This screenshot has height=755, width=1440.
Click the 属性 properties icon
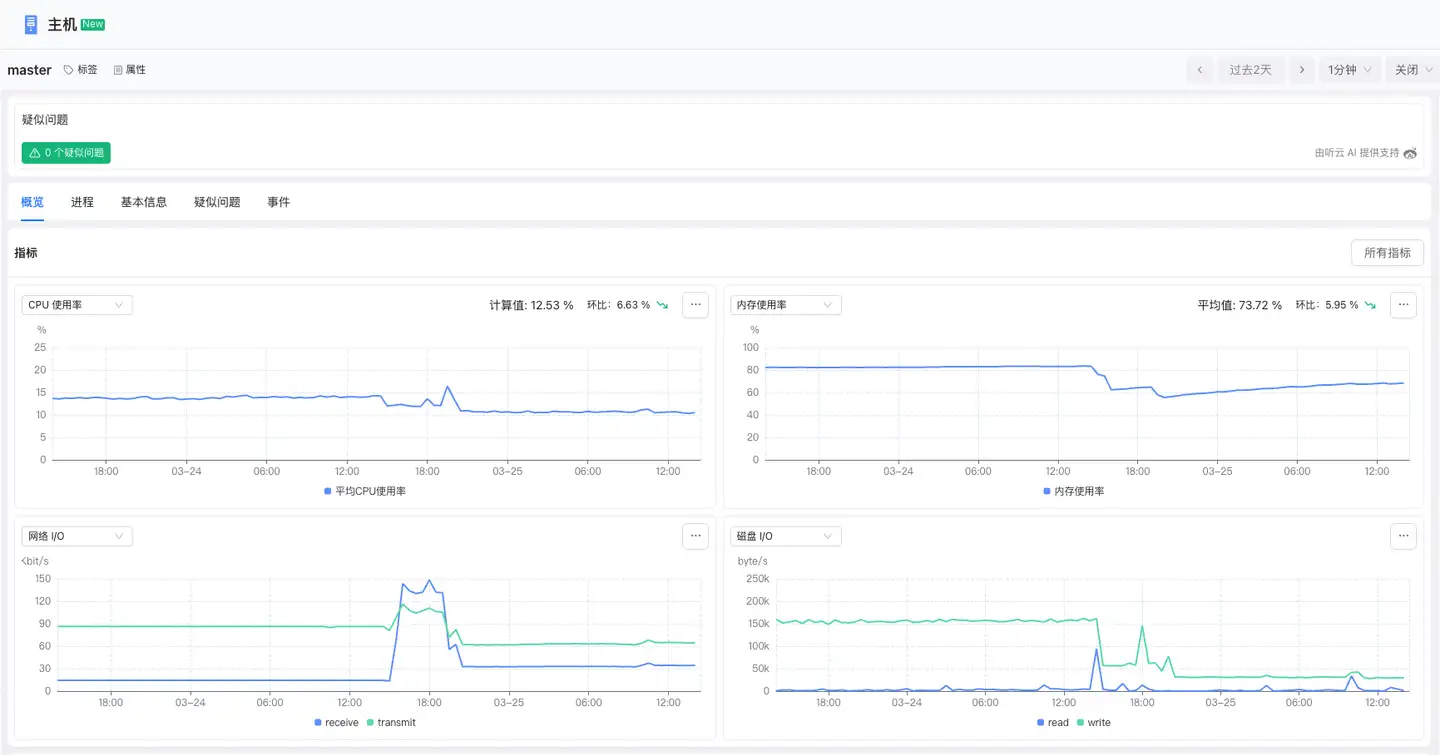point(118,70)
